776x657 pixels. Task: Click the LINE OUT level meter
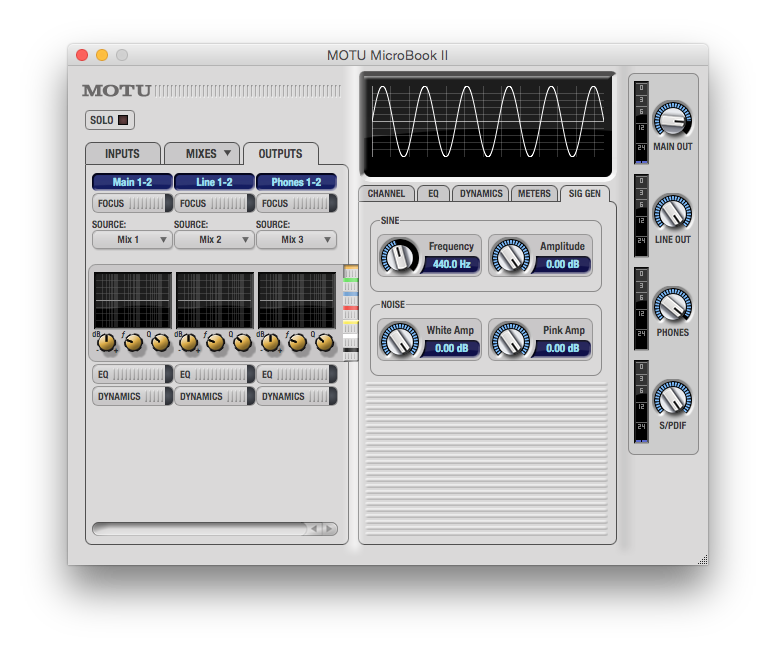click(641, 216)
